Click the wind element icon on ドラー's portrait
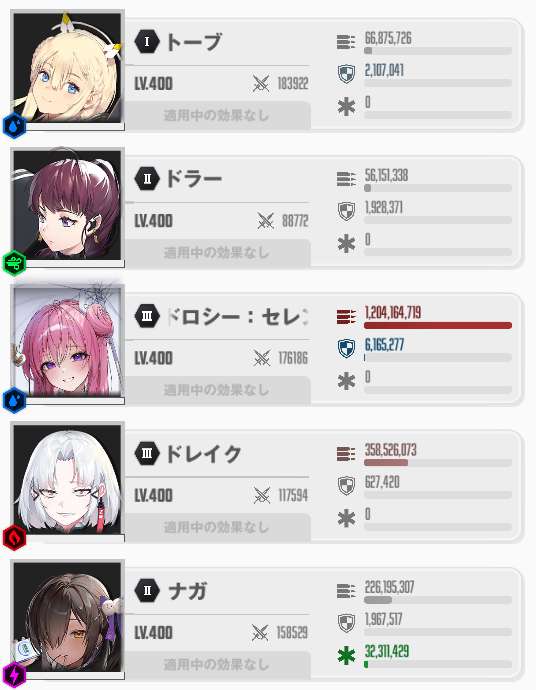This screenshot has height=690, width=536. pos(14,263)
